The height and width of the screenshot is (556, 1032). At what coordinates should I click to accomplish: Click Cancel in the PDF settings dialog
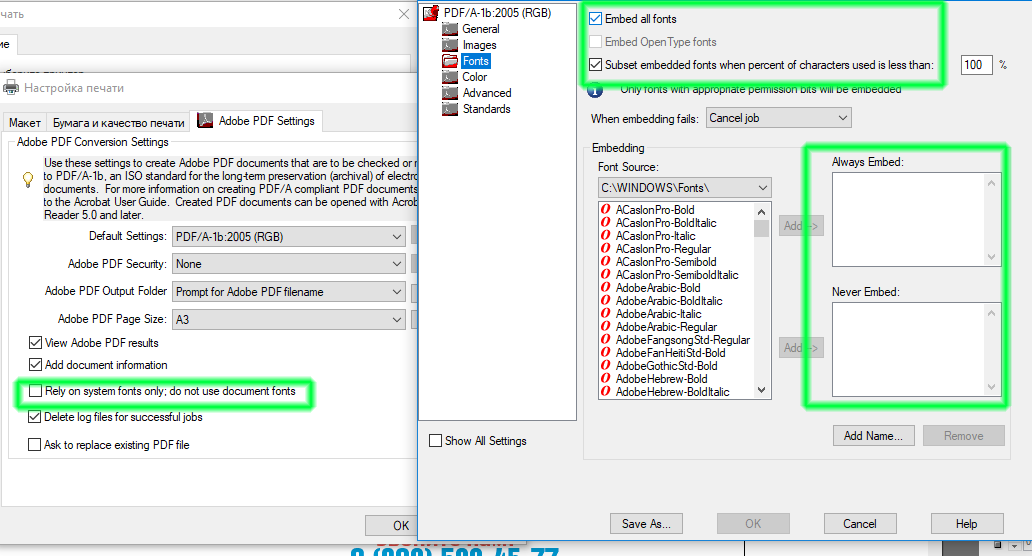coord(860,524)
